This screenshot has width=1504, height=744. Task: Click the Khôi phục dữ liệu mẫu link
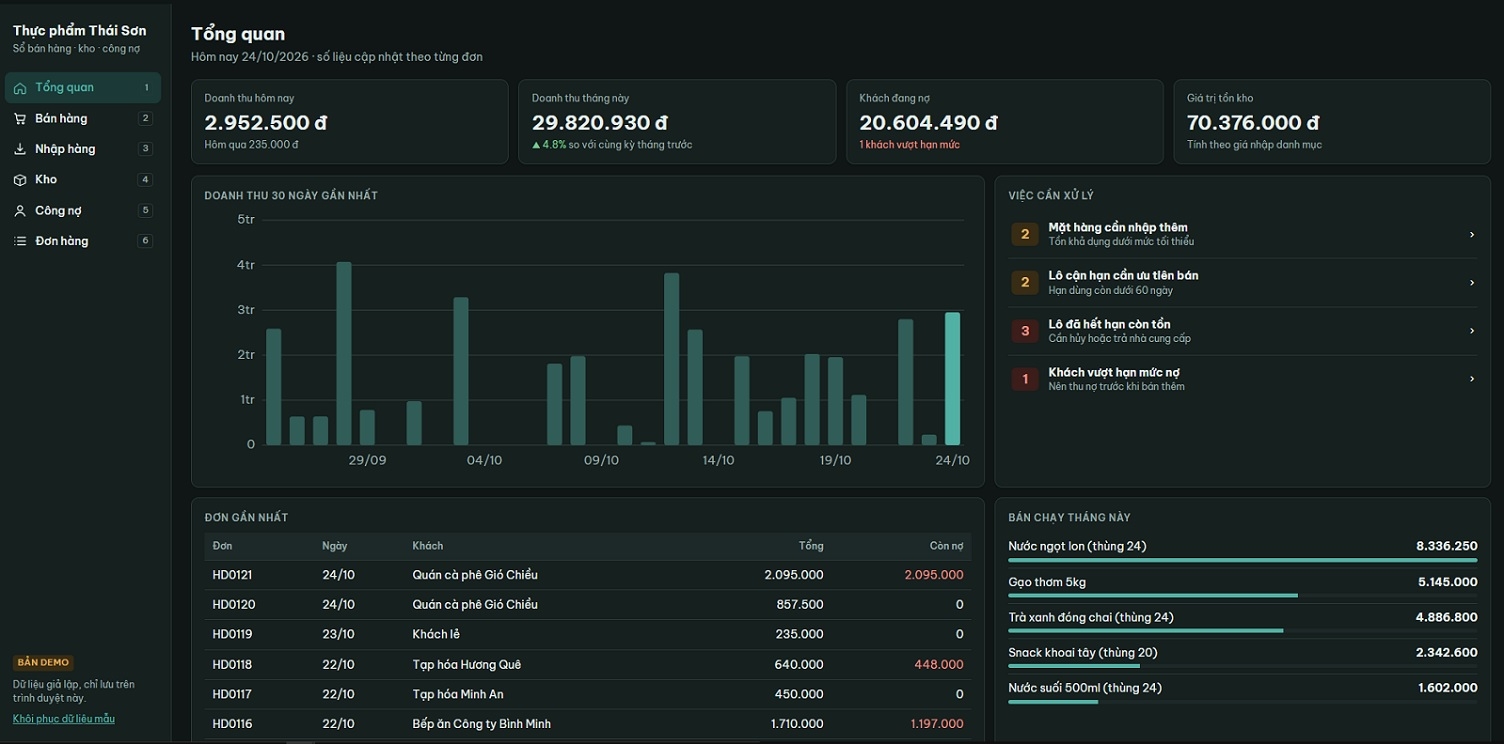tap(64, 719)
